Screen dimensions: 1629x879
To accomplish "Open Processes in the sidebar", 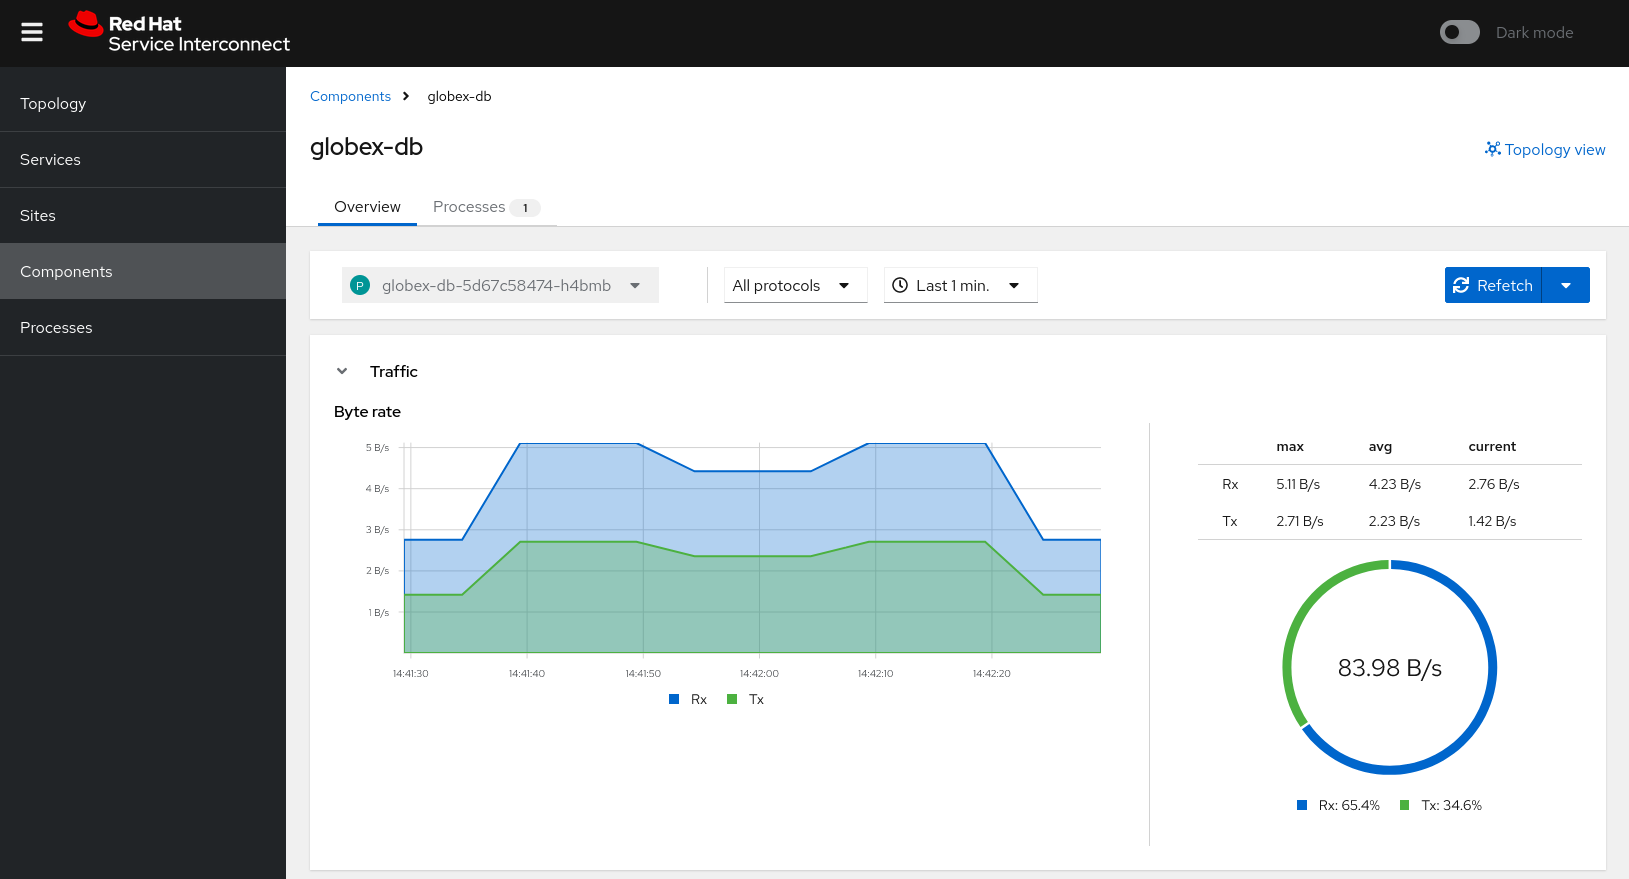I will [143, 328].
